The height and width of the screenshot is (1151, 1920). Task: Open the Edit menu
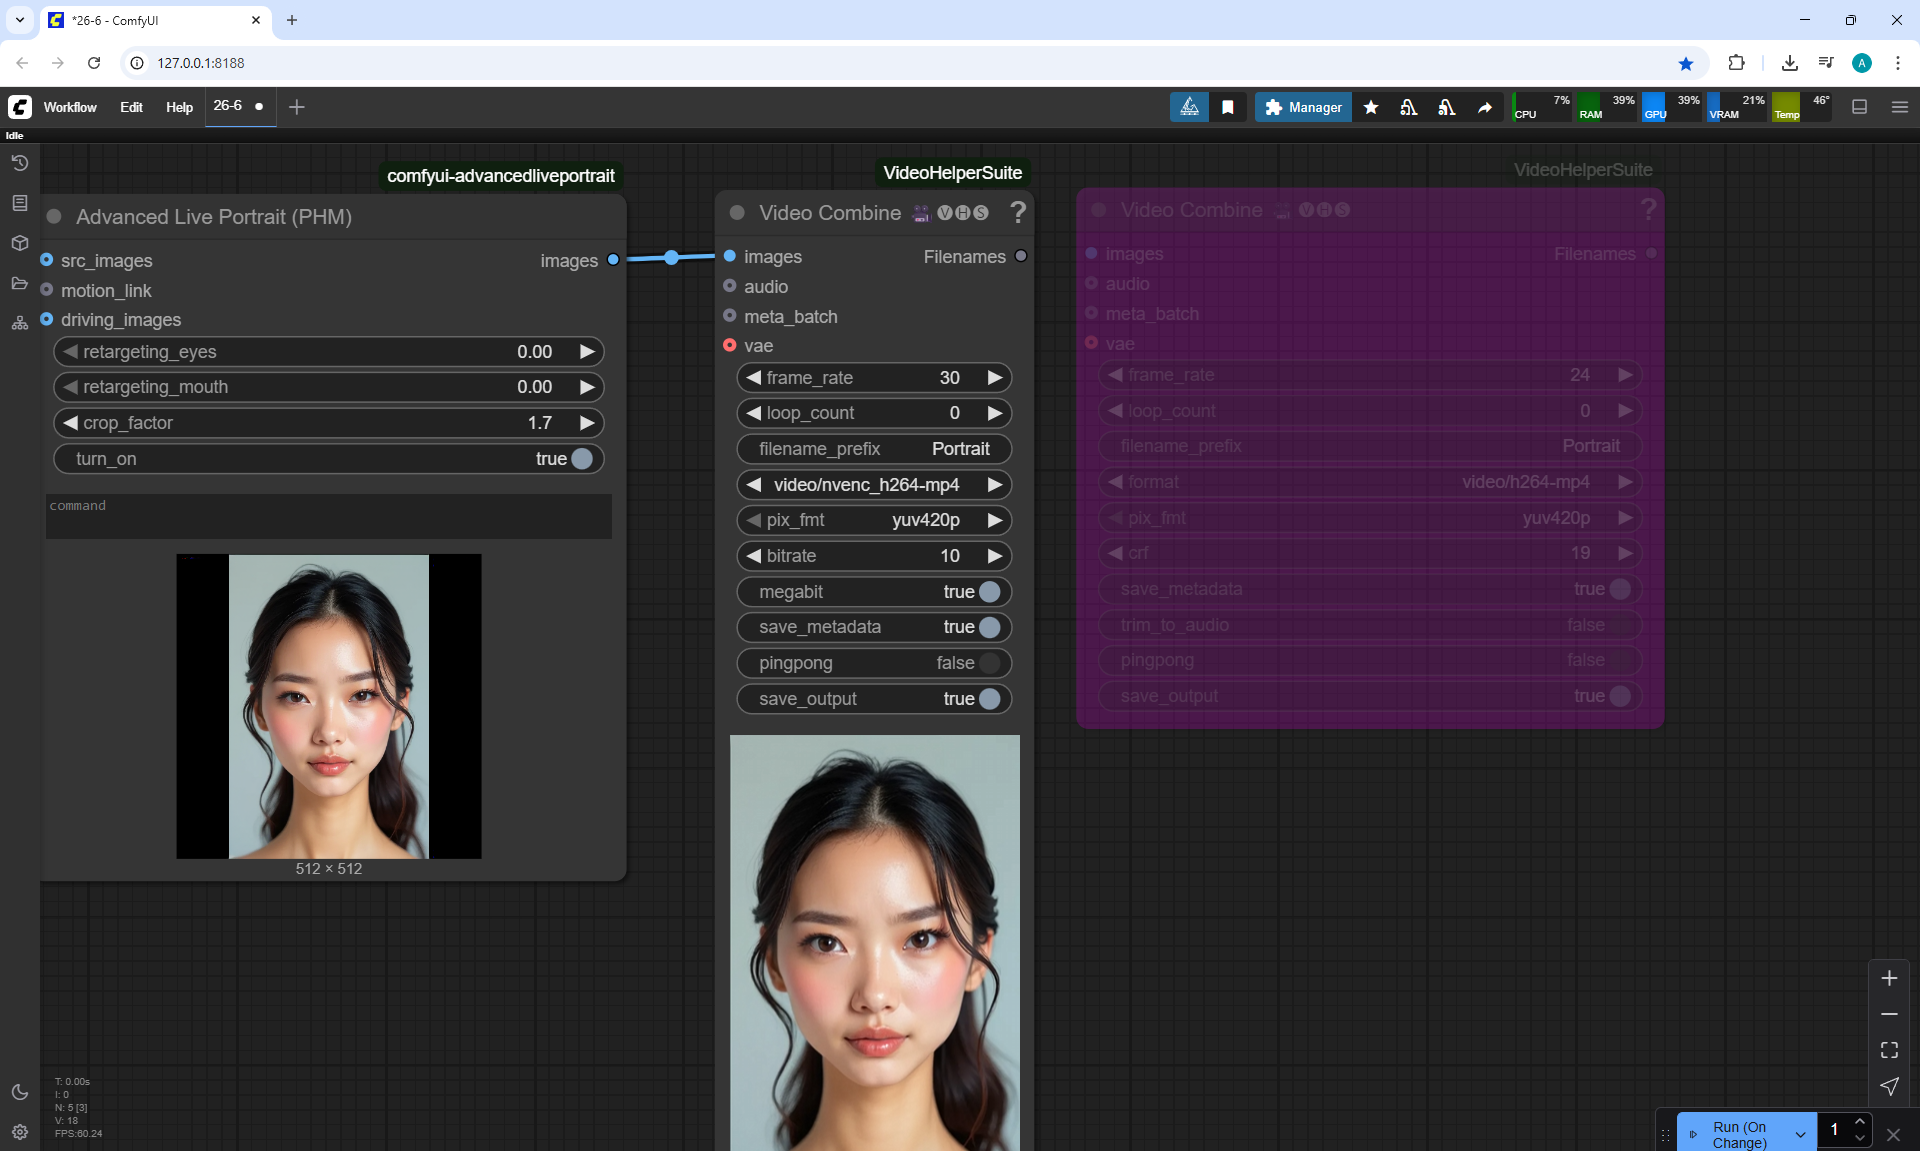click(131, 107)
